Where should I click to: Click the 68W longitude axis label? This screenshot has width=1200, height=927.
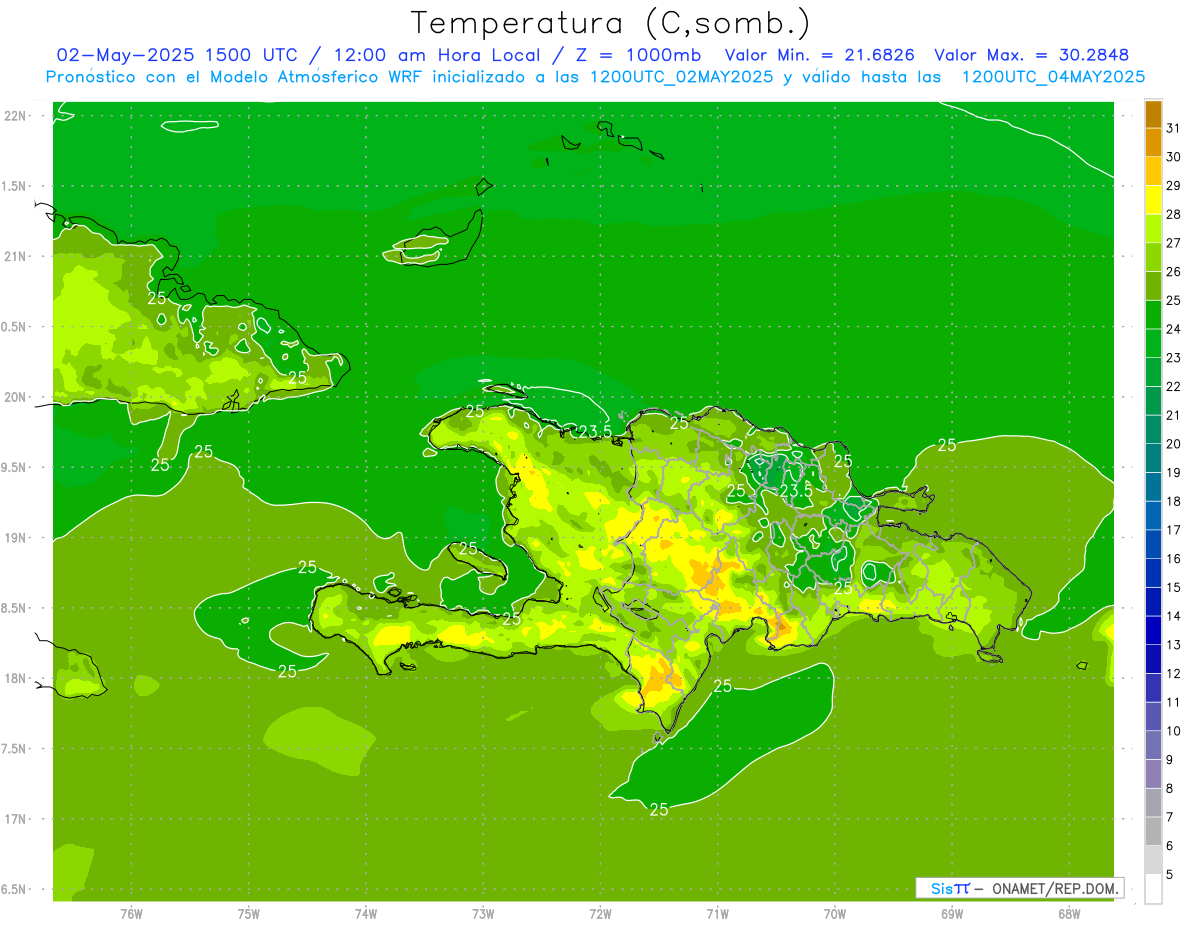1069,913
